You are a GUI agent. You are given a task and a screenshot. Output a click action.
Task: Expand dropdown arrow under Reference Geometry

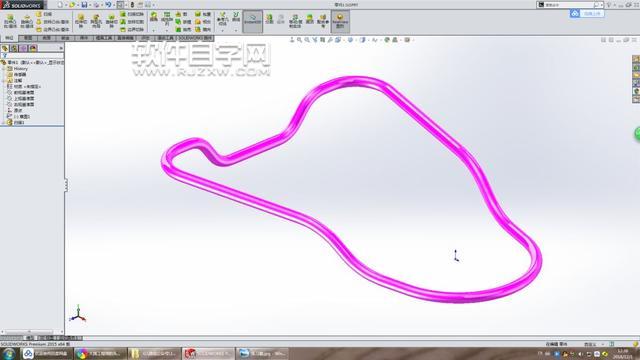[222, 30]
